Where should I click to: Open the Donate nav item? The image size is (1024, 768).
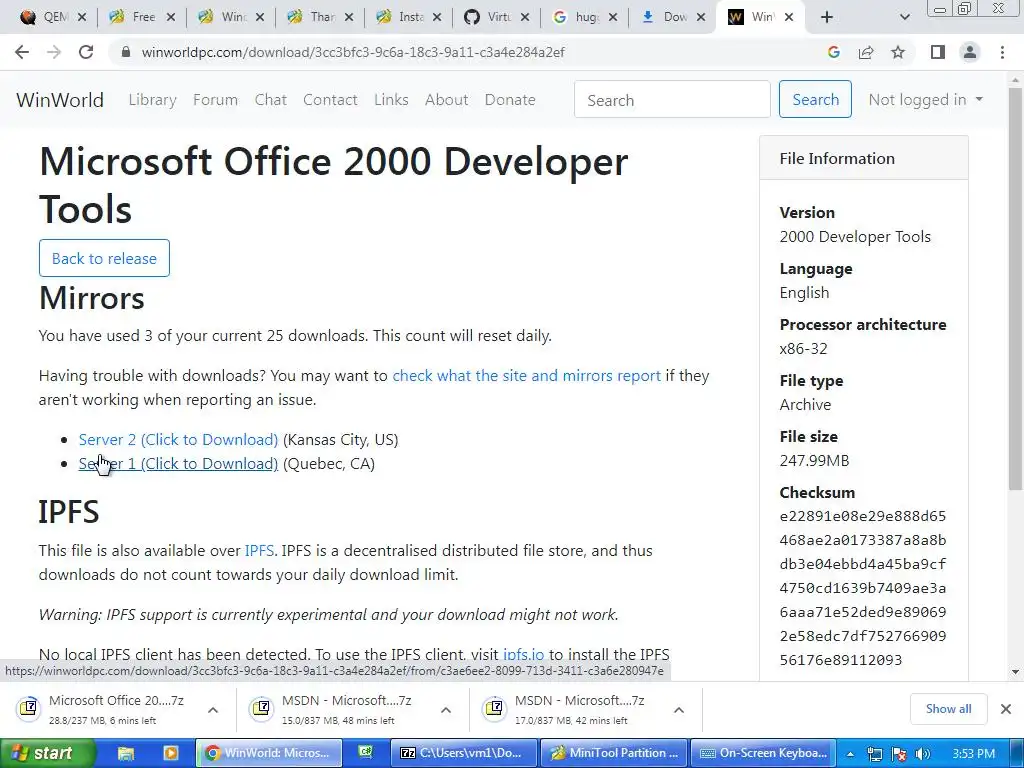tap(510, 100)
